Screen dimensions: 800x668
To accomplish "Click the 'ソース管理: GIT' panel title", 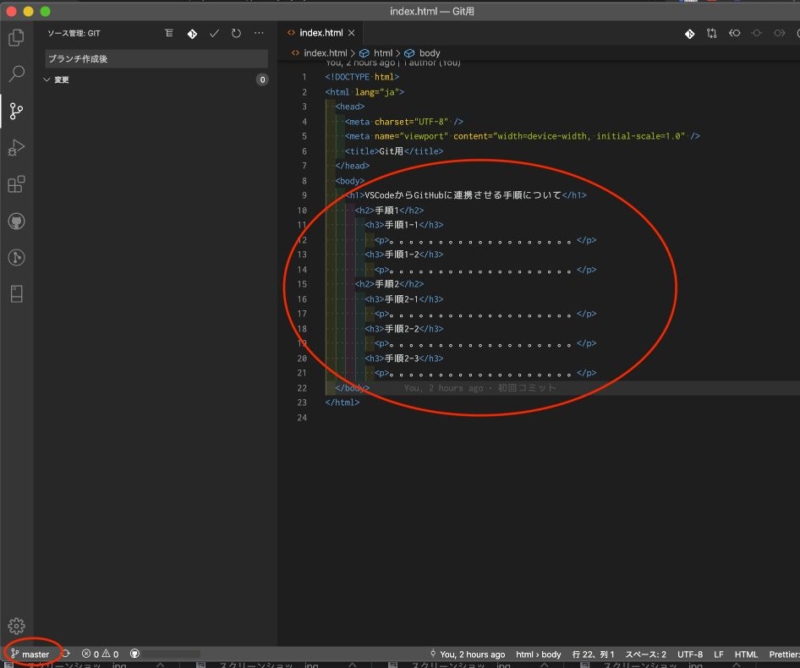I will 73,33.
